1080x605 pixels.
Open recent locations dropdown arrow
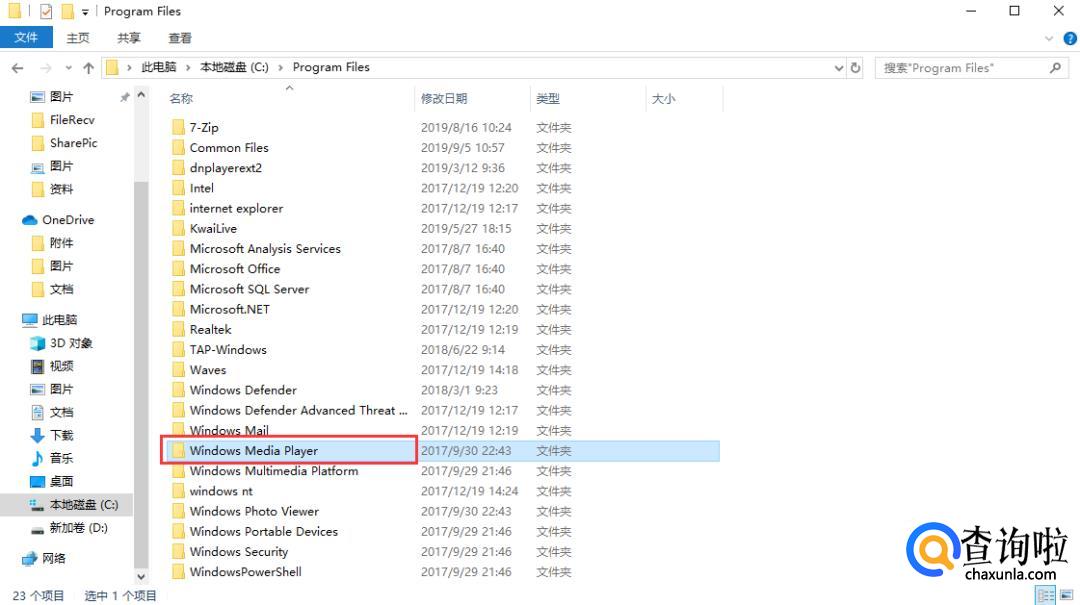pyautogui.click(x=68, y=68)
